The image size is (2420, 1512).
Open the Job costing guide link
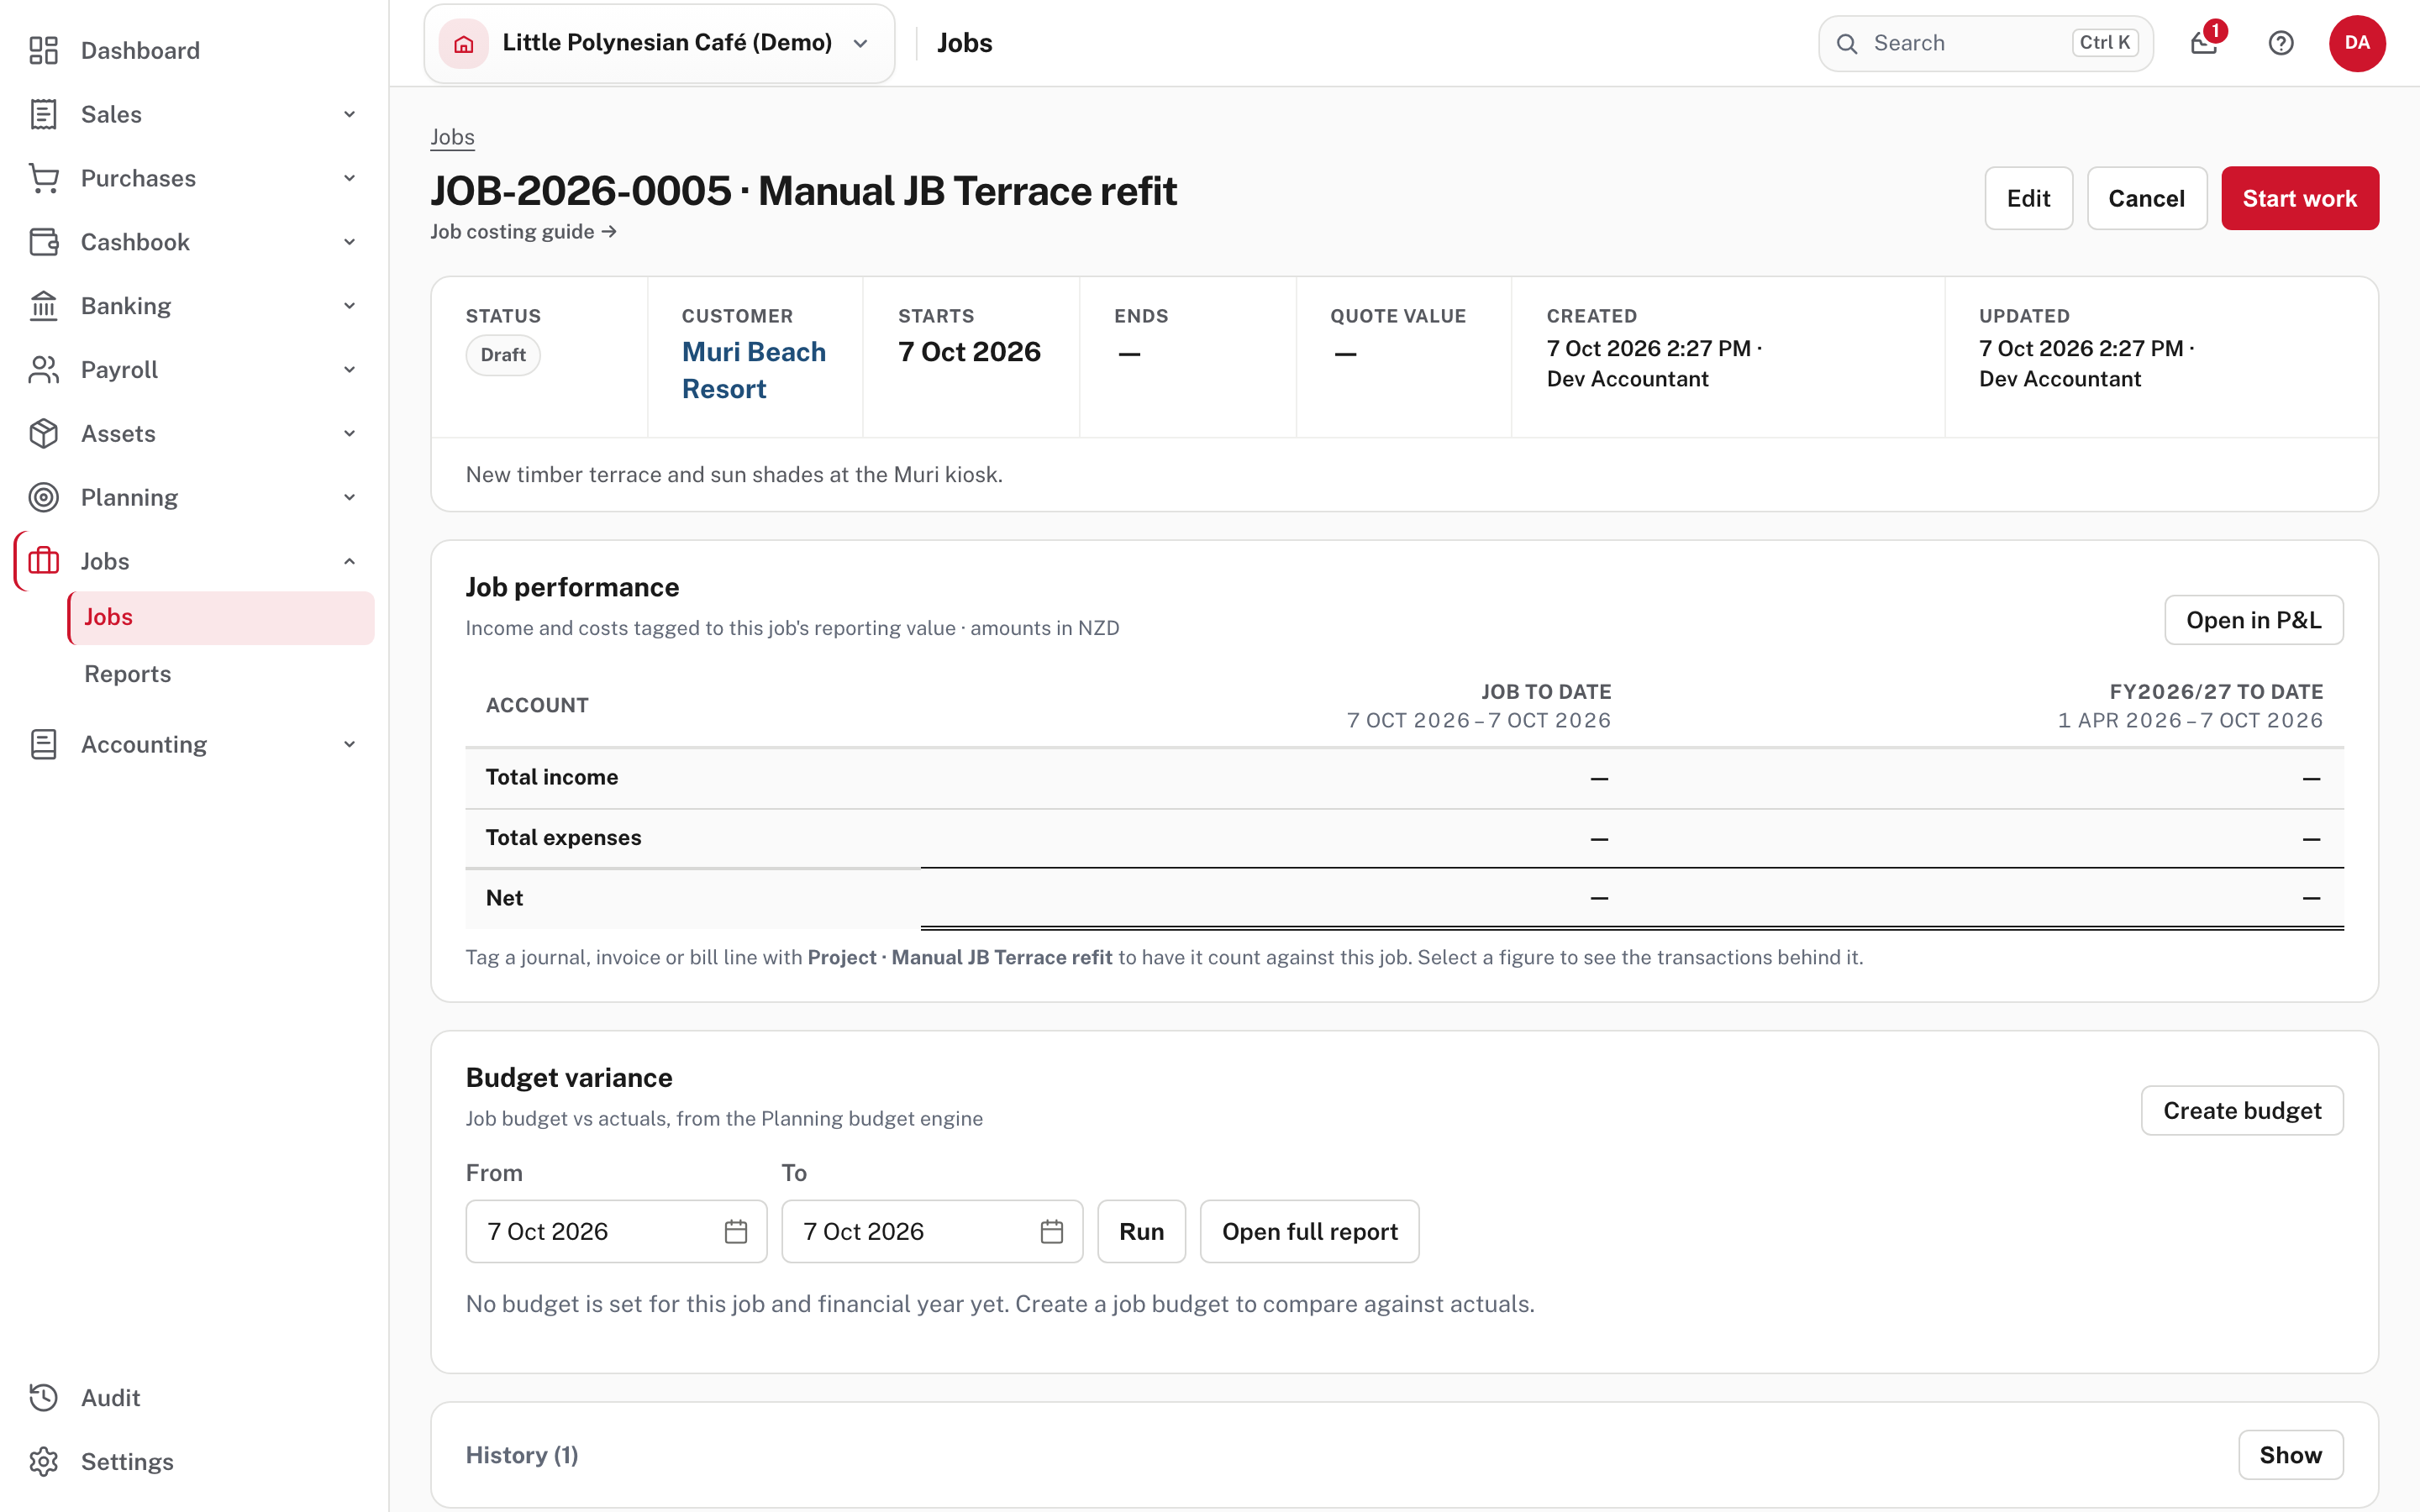pos(523,231)
